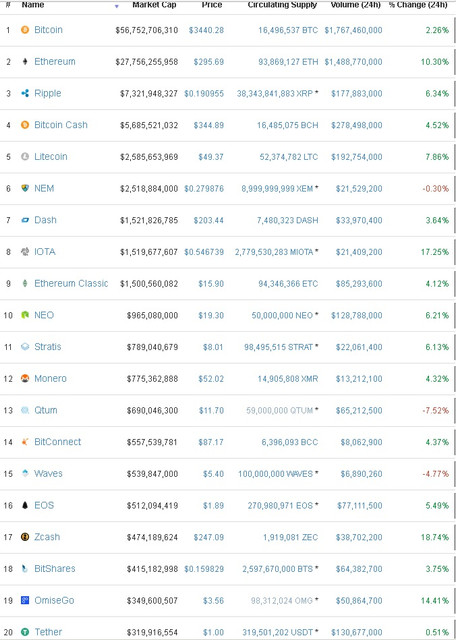Open the BitConnect name link

pos(58,442)
